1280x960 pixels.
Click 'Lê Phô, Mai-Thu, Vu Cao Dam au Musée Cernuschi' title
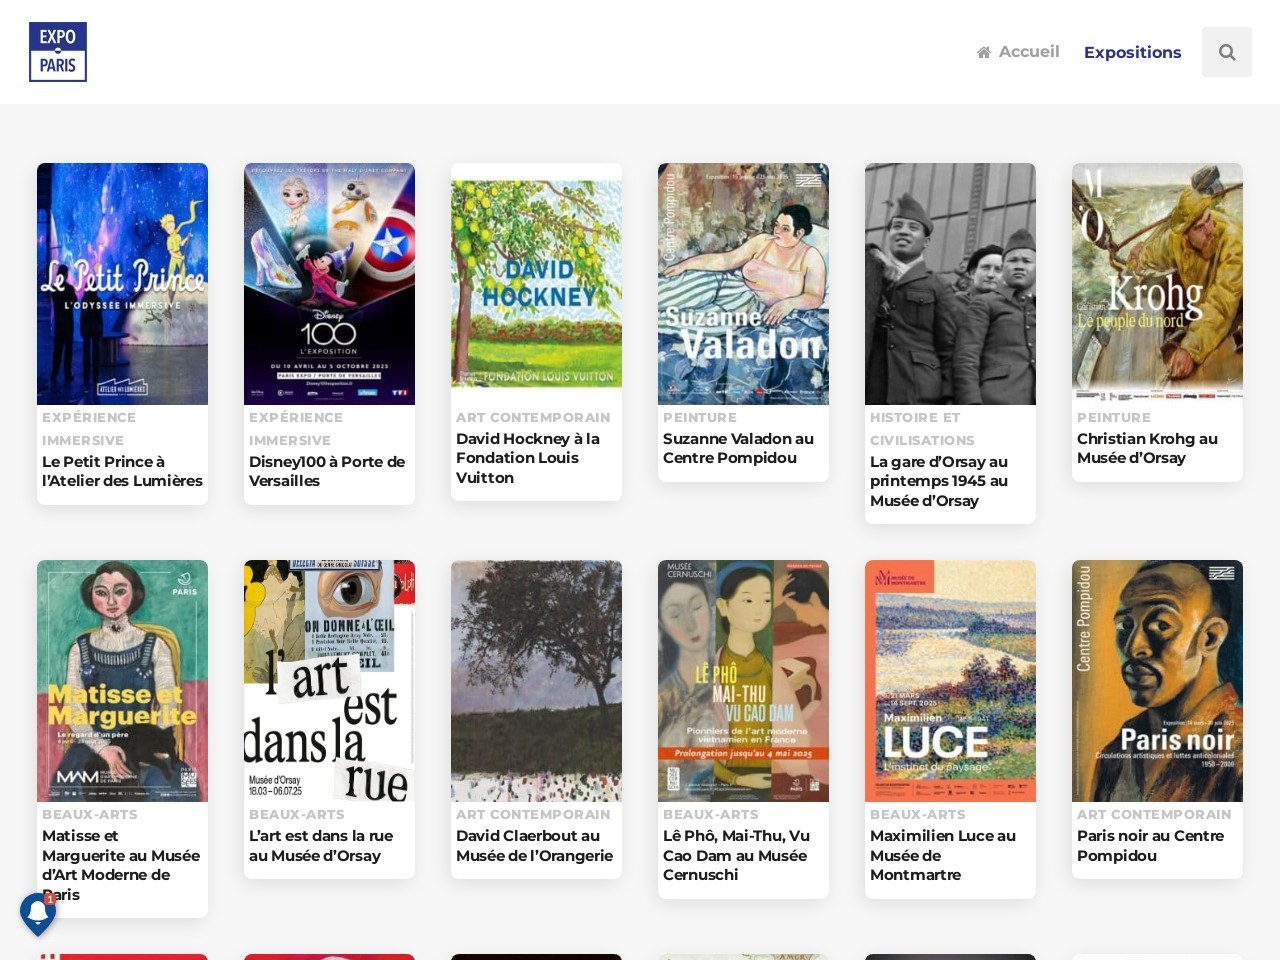pos(736,855)
